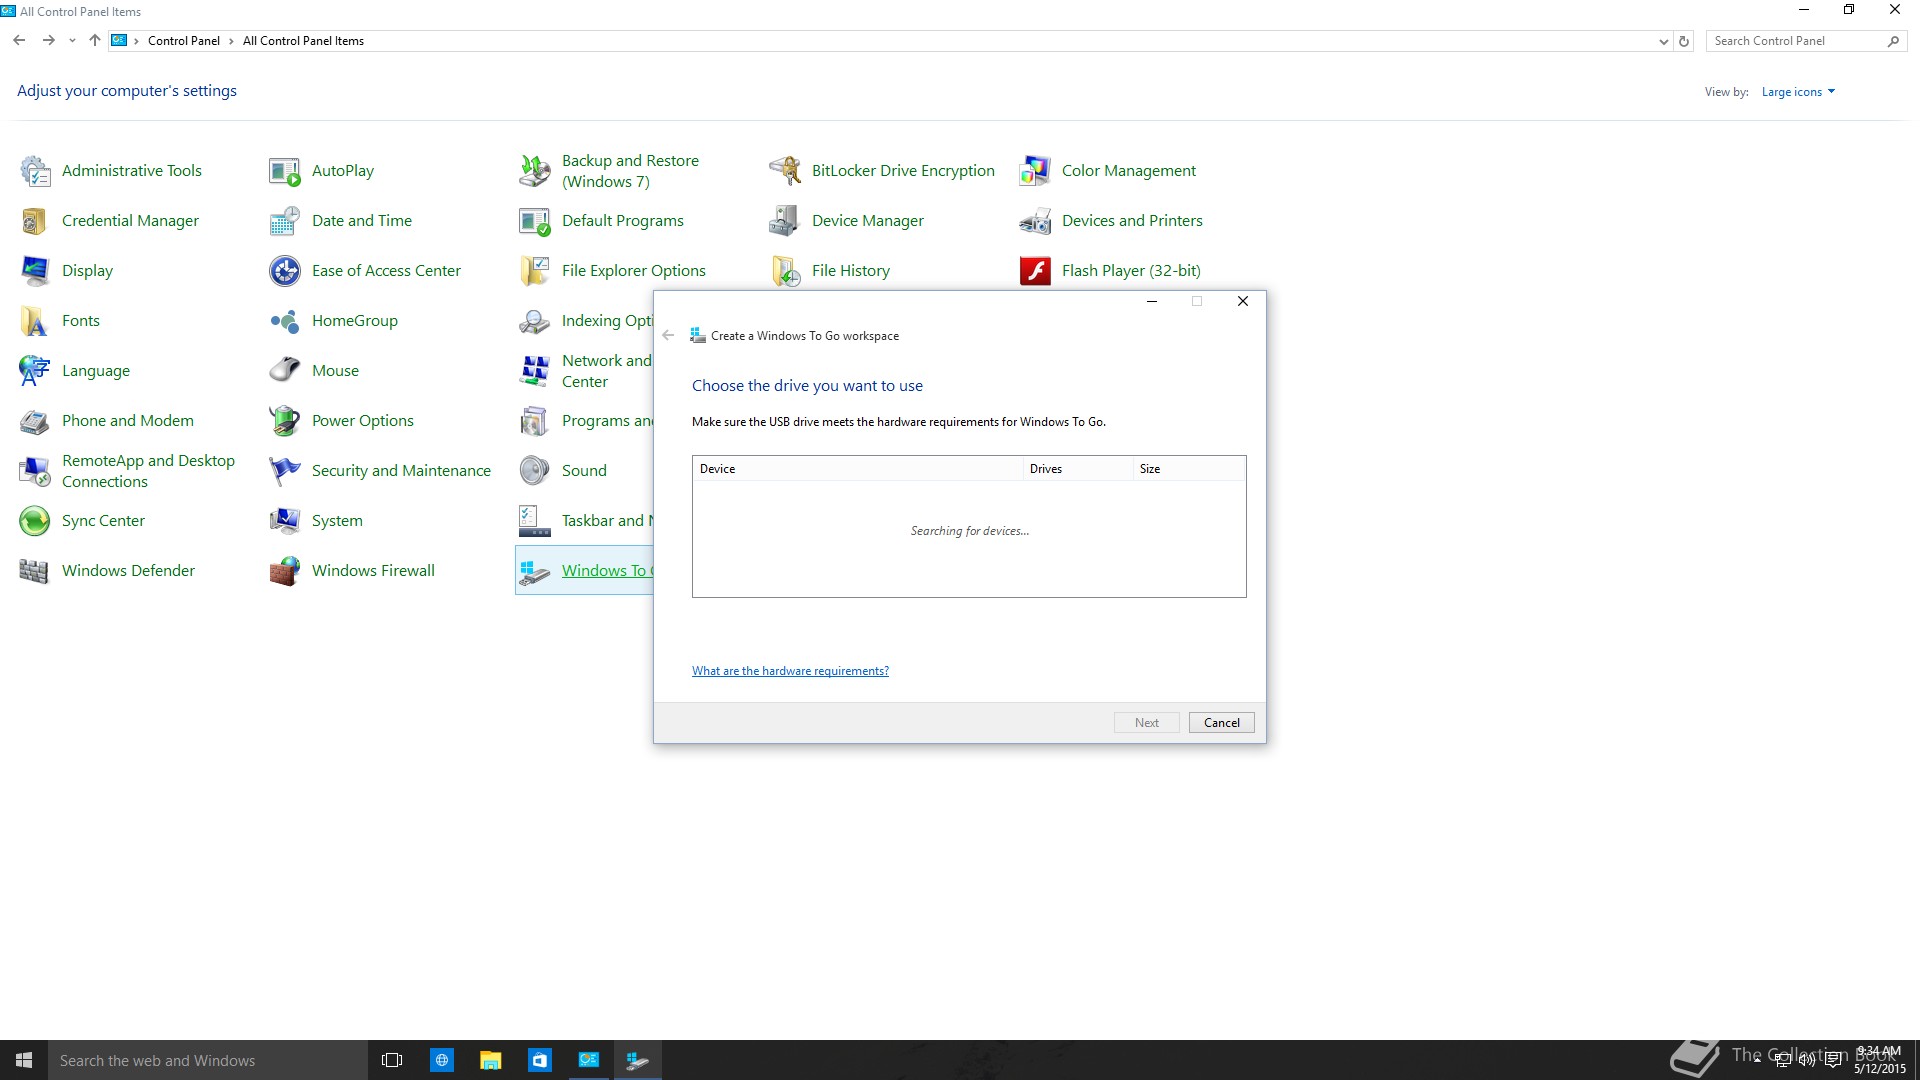1920x1080 pixels.
Task: Open Default Programs icon
Action: [535, 221]
